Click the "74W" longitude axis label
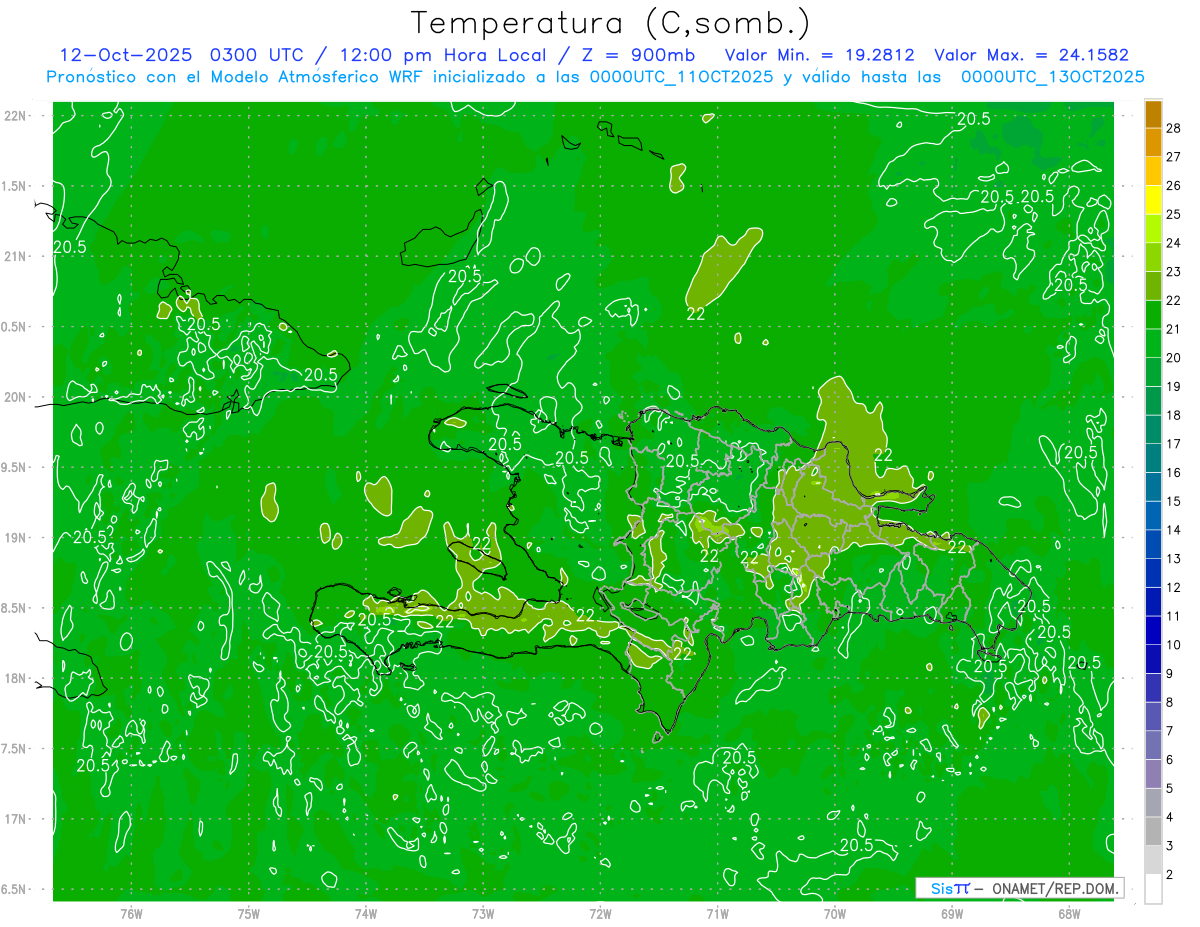1200x927 pixels. click(366, 914)
